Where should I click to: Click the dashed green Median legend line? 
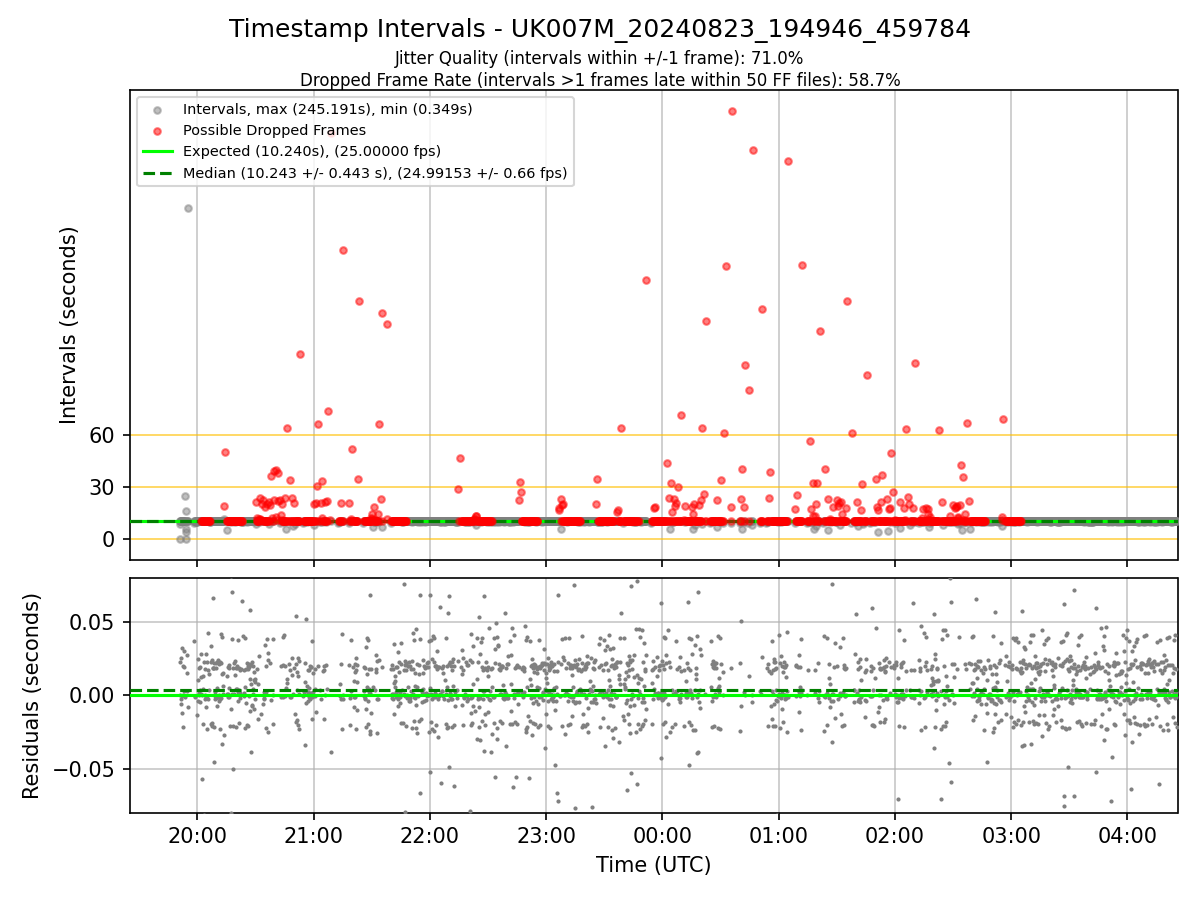click(156, 174)
